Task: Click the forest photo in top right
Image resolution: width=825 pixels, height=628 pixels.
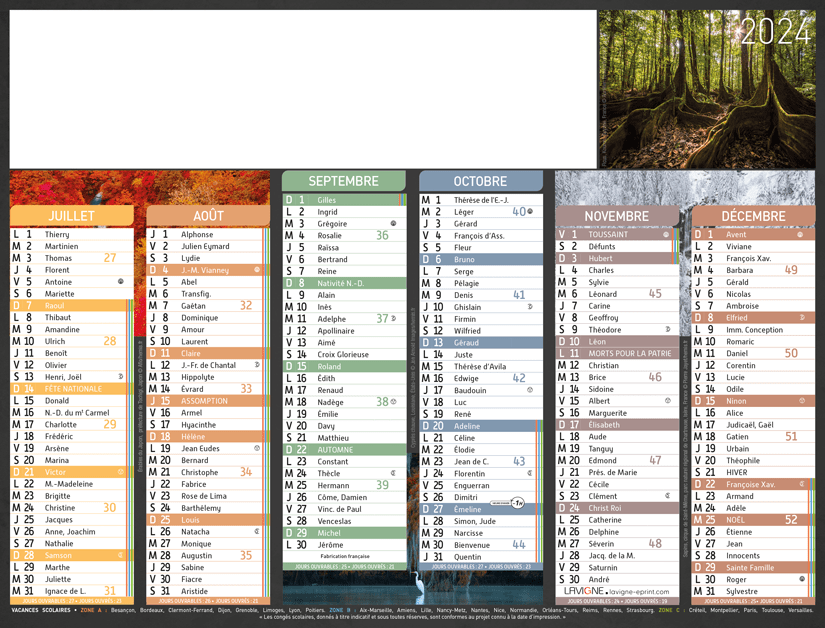Action: coord(706,88)
